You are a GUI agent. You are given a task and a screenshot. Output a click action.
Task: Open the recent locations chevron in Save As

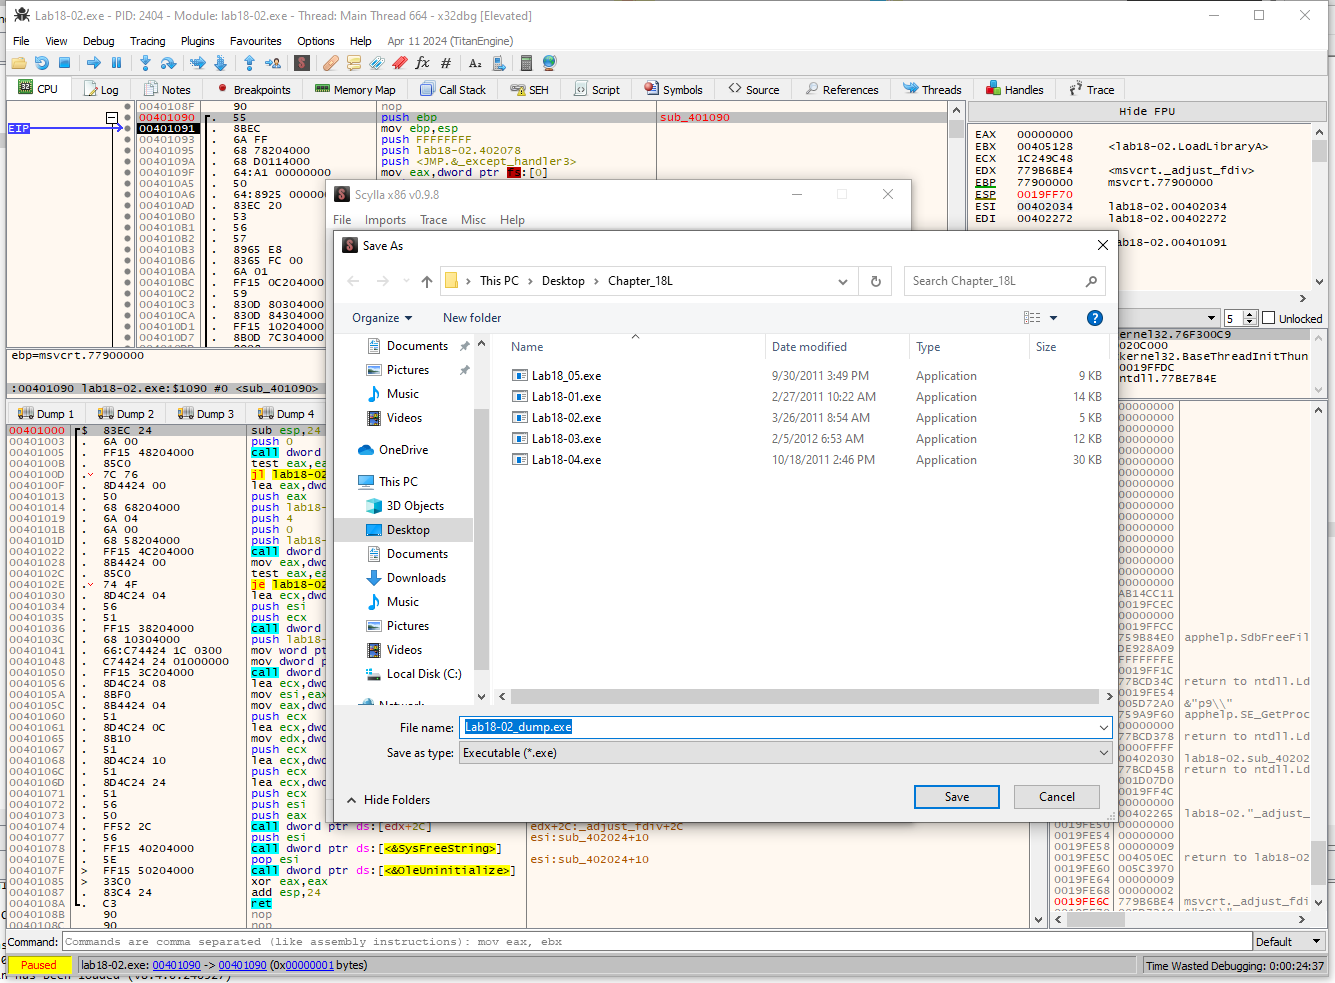(406, 281)
